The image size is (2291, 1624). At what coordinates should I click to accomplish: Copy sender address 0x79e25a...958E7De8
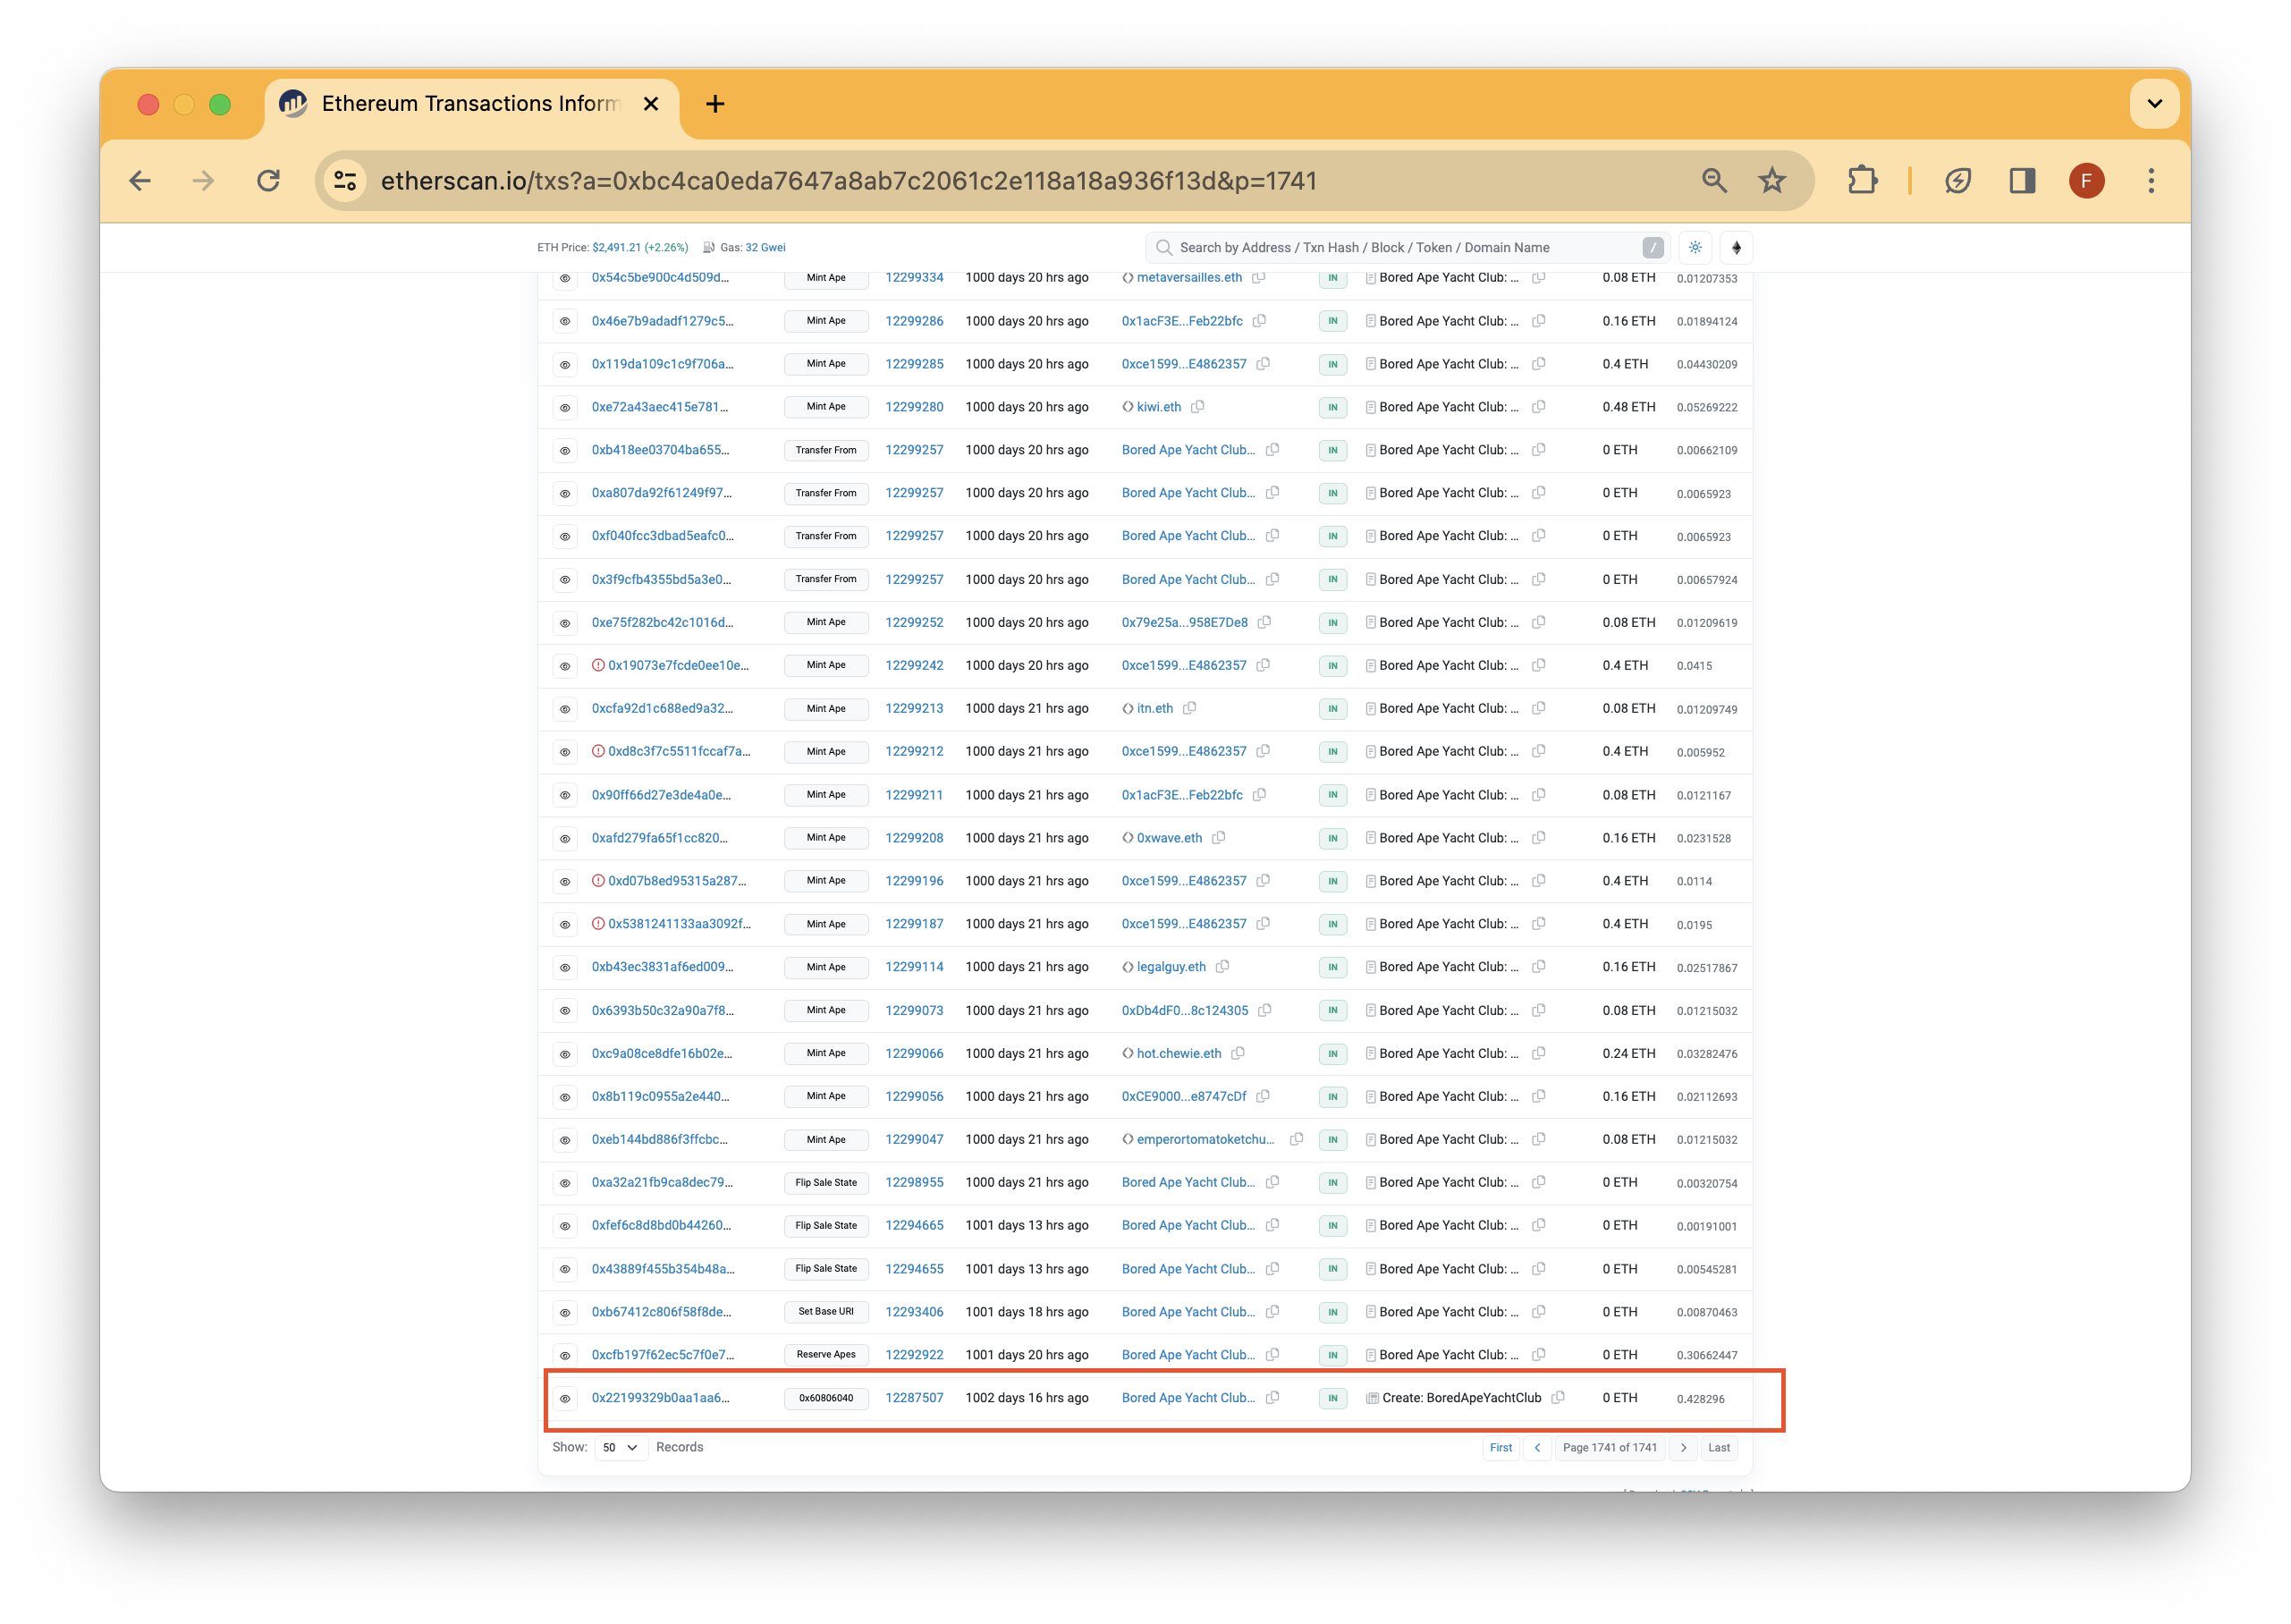point(1264,623)
